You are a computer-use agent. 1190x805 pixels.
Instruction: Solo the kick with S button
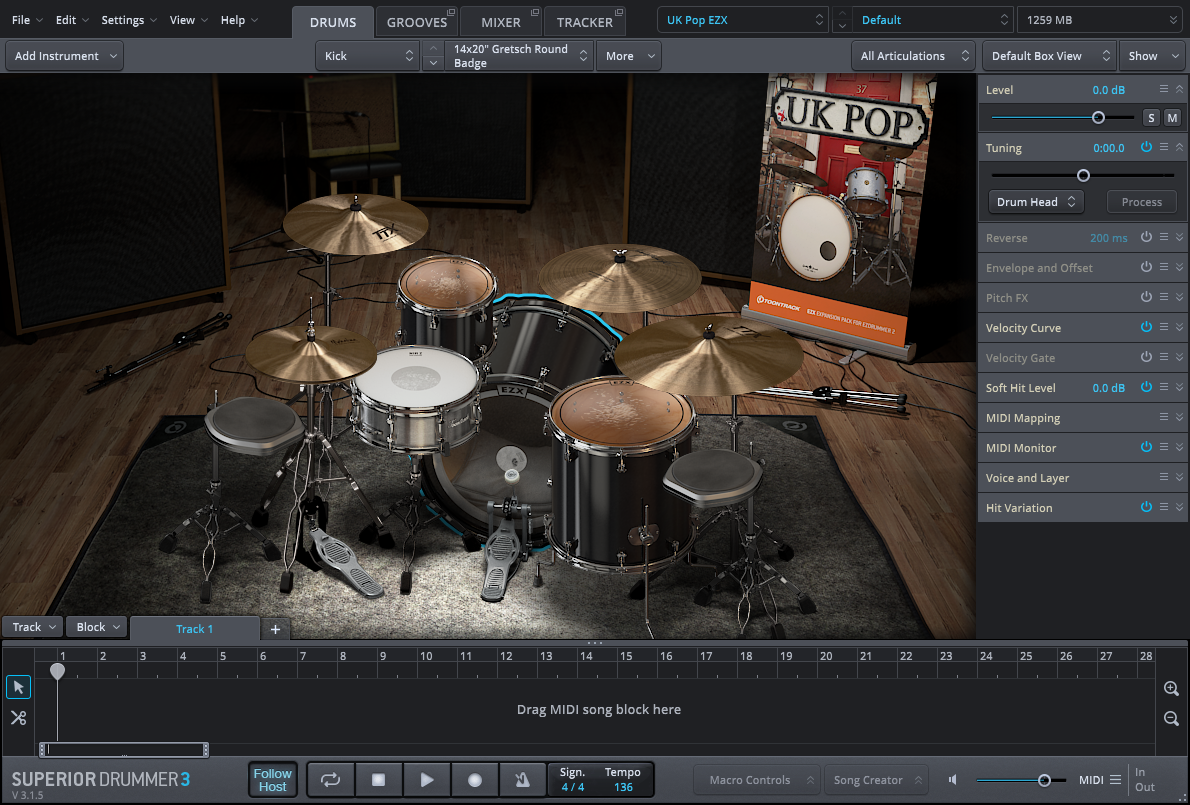point(1151,118)
